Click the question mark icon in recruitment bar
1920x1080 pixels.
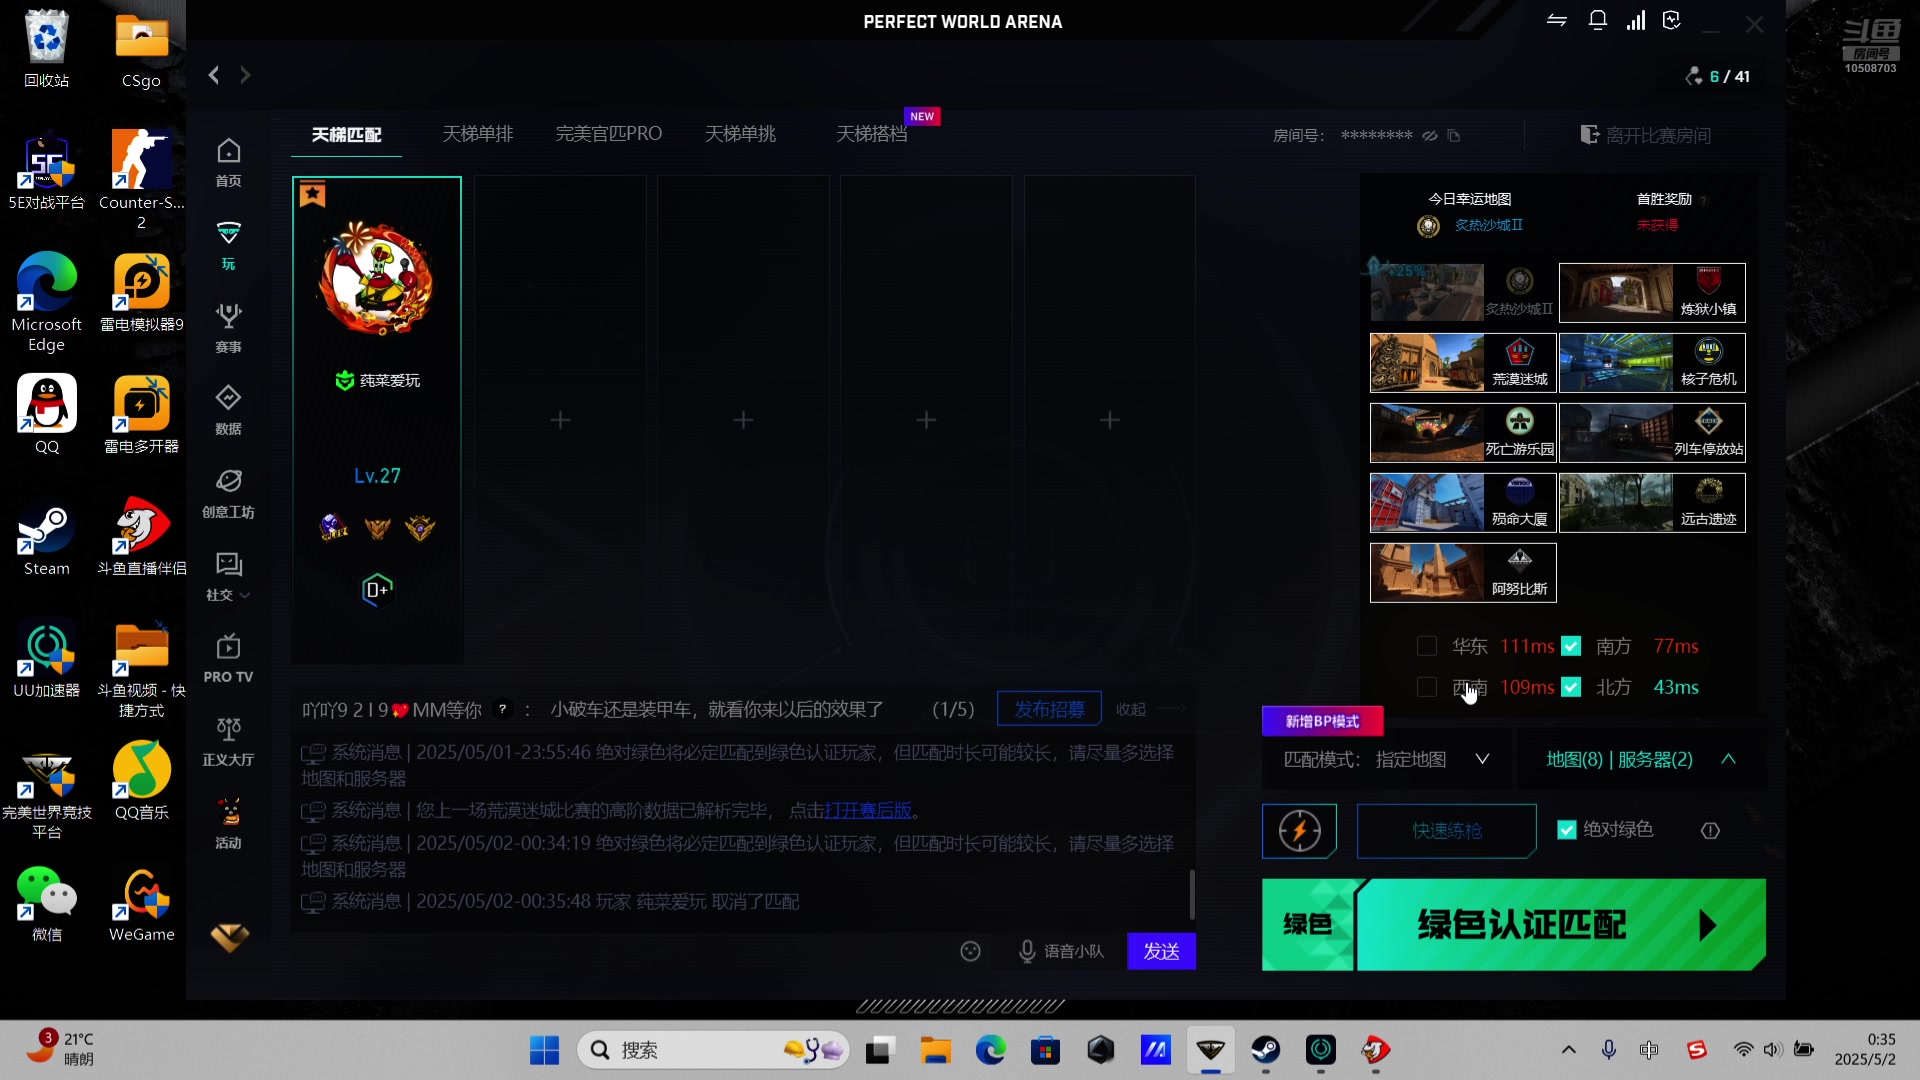pyautogui.click(x=503, y=709)
